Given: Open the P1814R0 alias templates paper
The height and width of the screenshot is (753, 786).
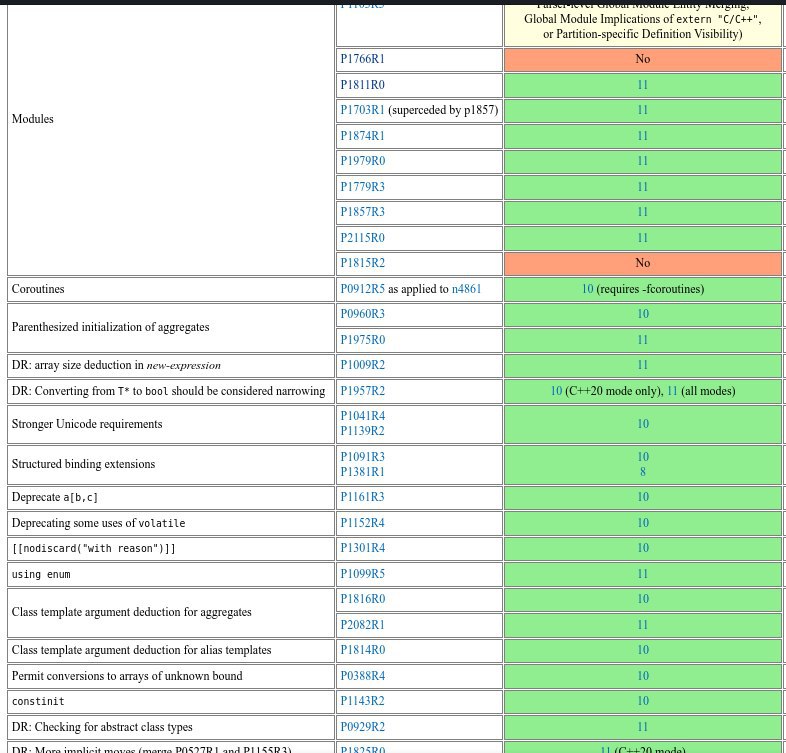Looking at the screenshot, I should pos(362,650).
